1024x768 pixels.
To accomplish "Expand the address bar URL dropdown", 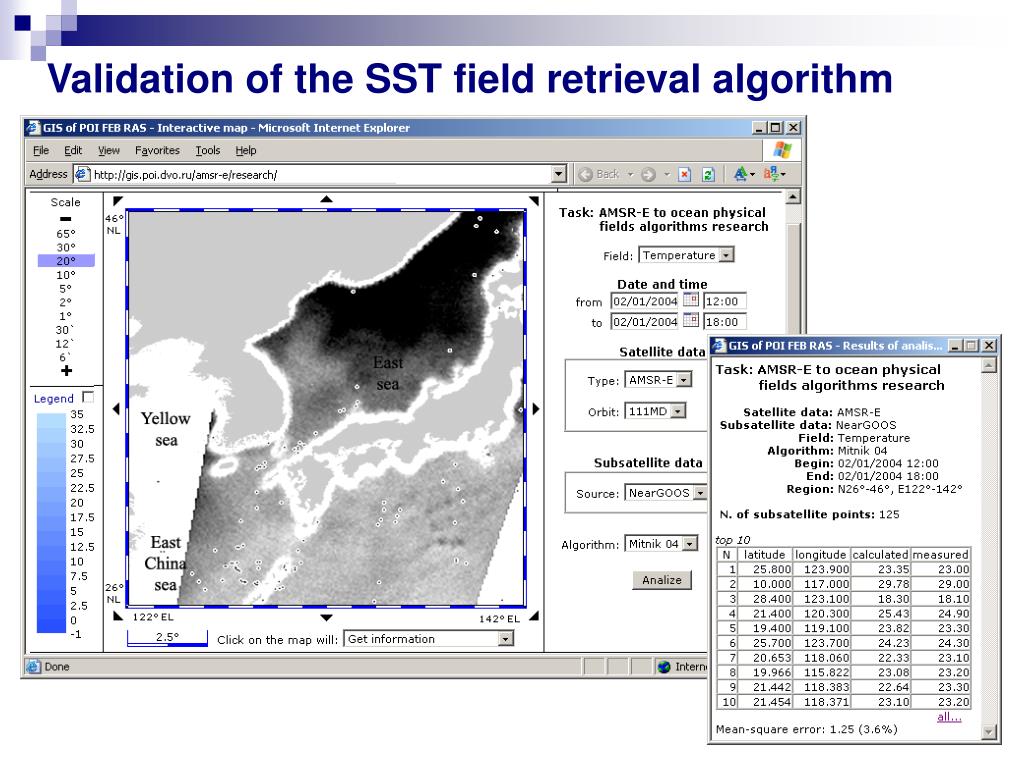I will (x=558, y=174).
